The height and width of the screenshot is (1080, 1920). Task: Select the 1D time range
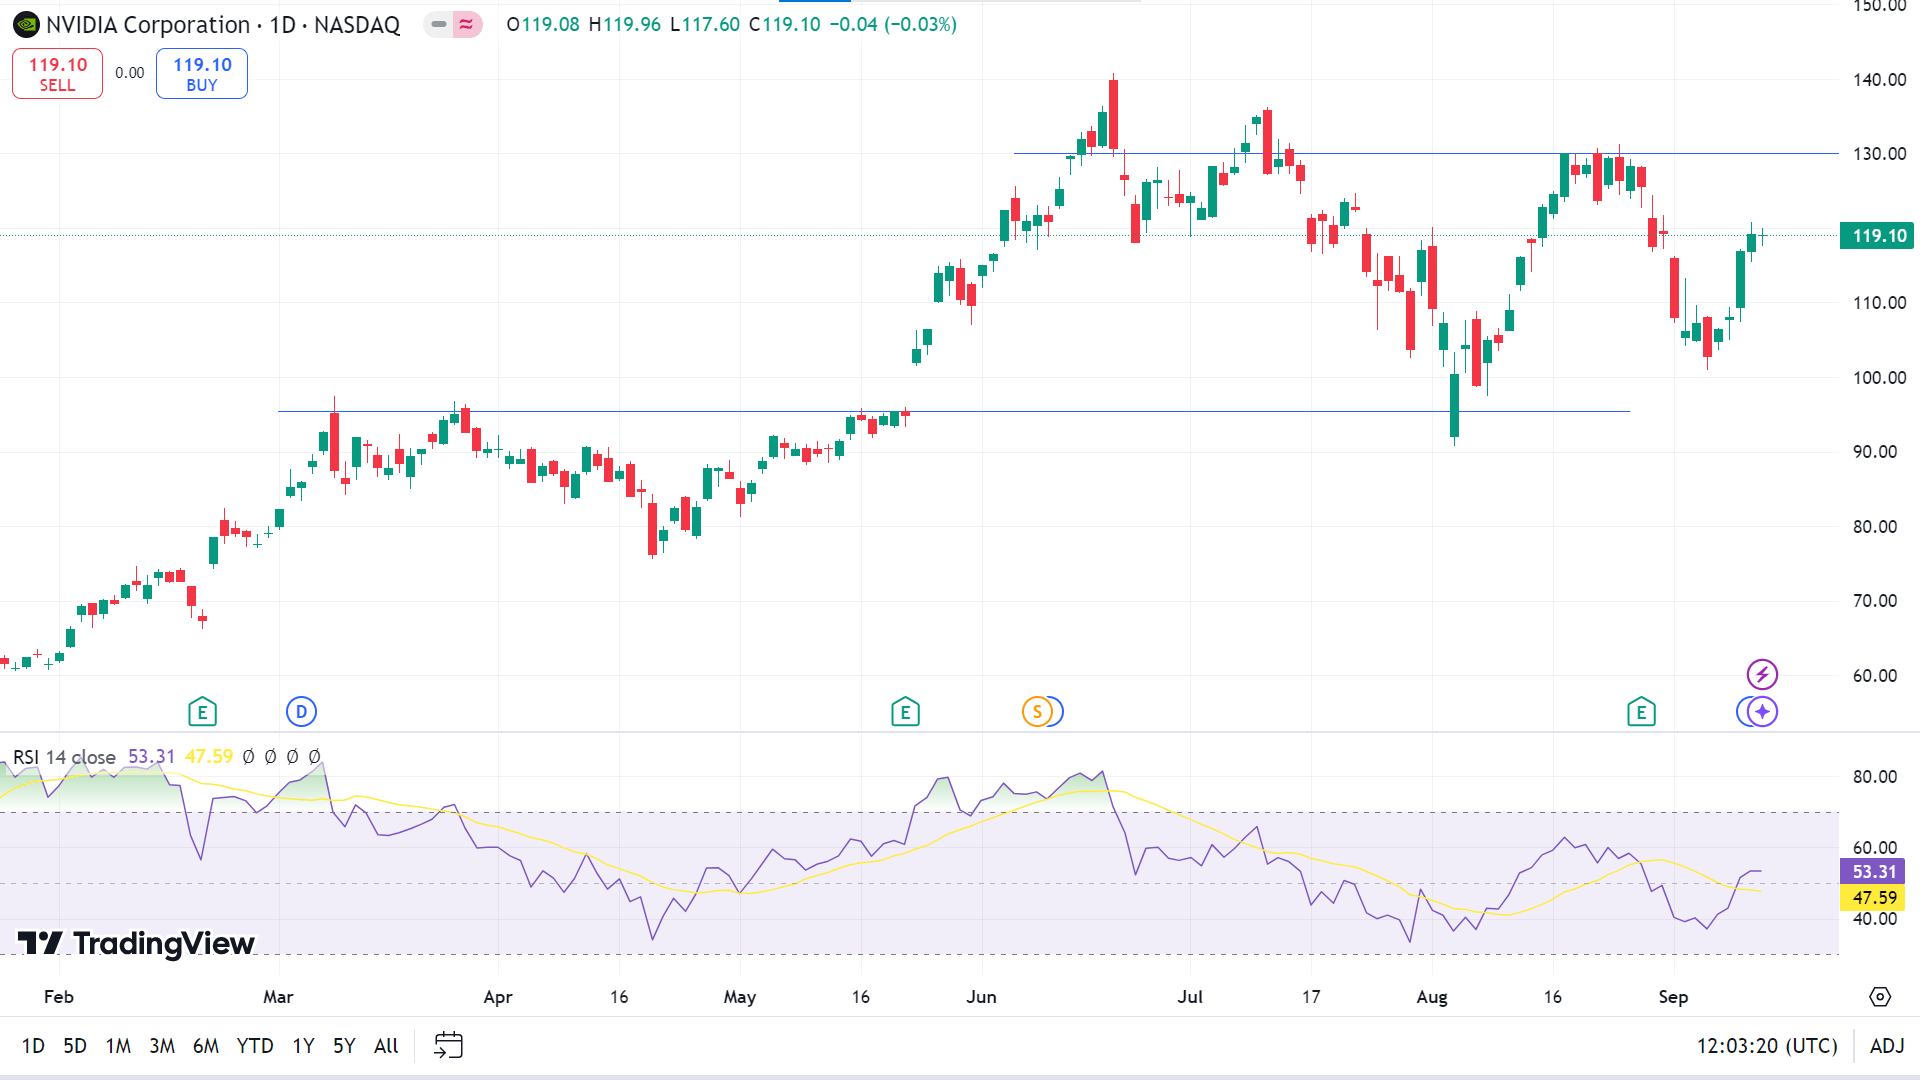click(33, 1046)
